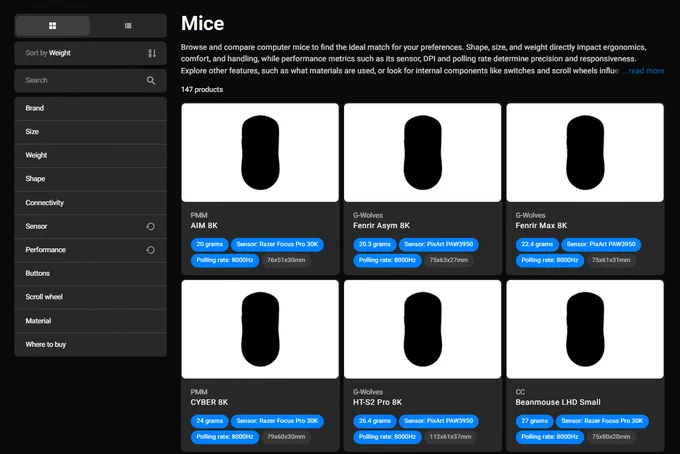Expand the Scroll wheel filter
The height and width of the screenshot is (454, 680).
90,297
